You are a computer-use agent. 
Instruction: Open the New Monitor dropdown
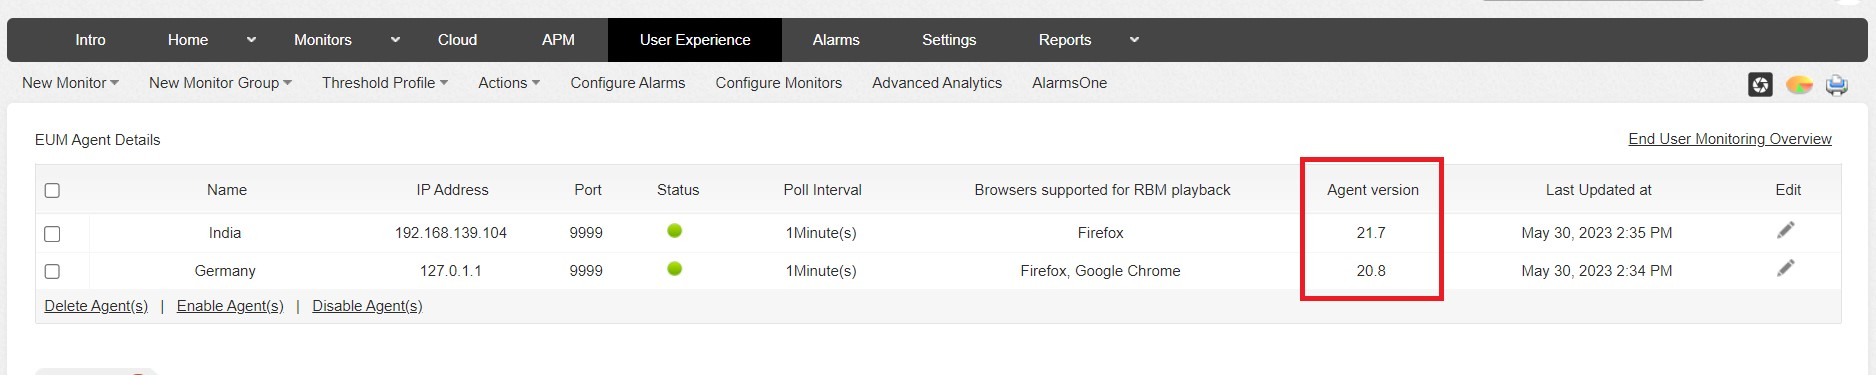click(70, 83)
